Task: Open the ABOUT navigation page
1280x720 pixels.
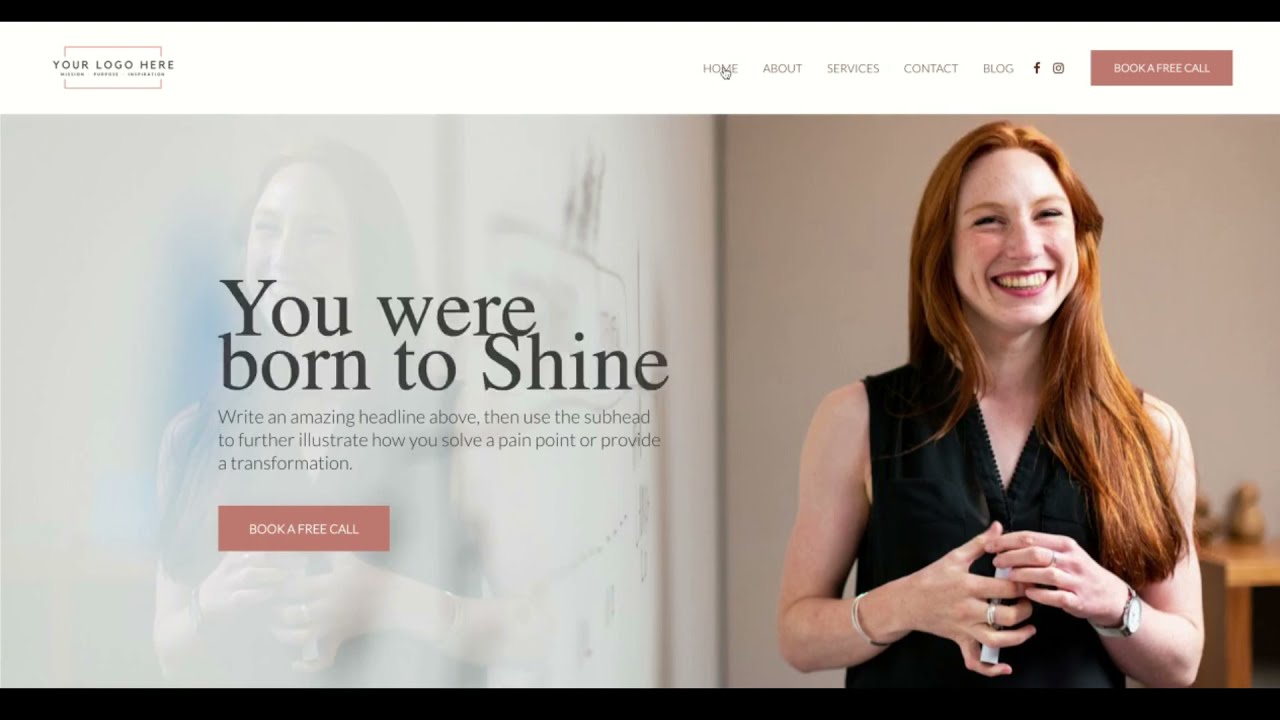Action: [x=782, y=68]
